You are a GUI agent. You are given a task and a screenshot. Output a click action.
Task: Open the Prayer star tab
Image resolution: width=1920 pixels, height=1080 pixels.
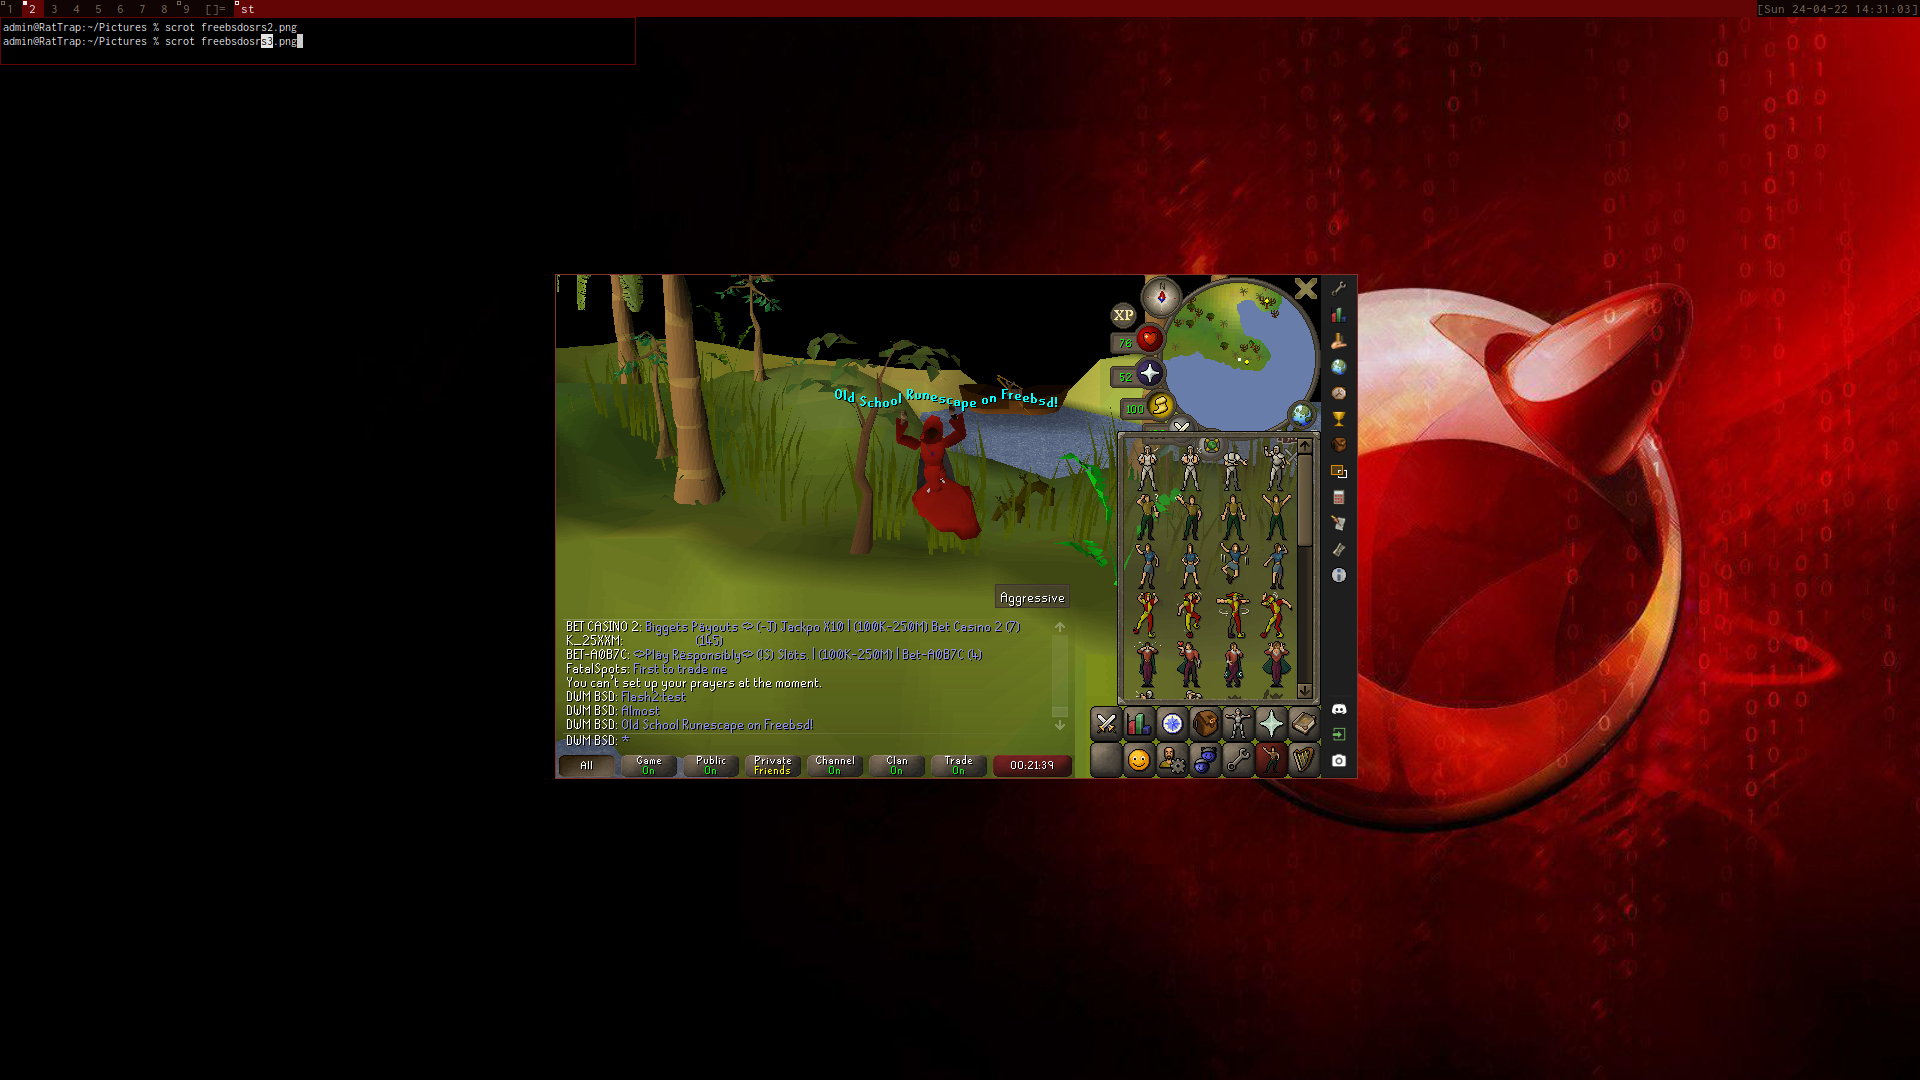(1271, 723)
